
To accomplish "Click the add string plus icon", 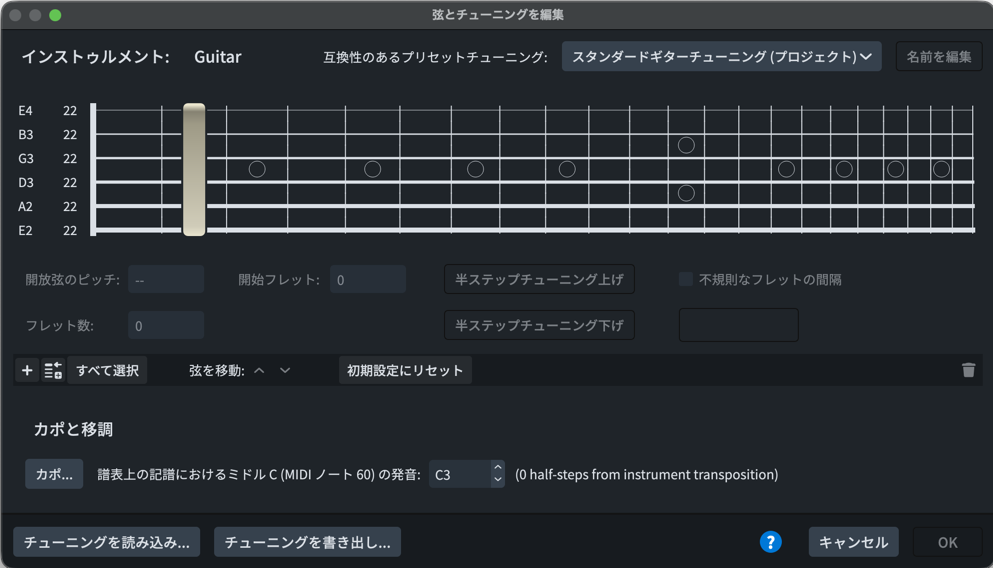I will pos(27,371).
